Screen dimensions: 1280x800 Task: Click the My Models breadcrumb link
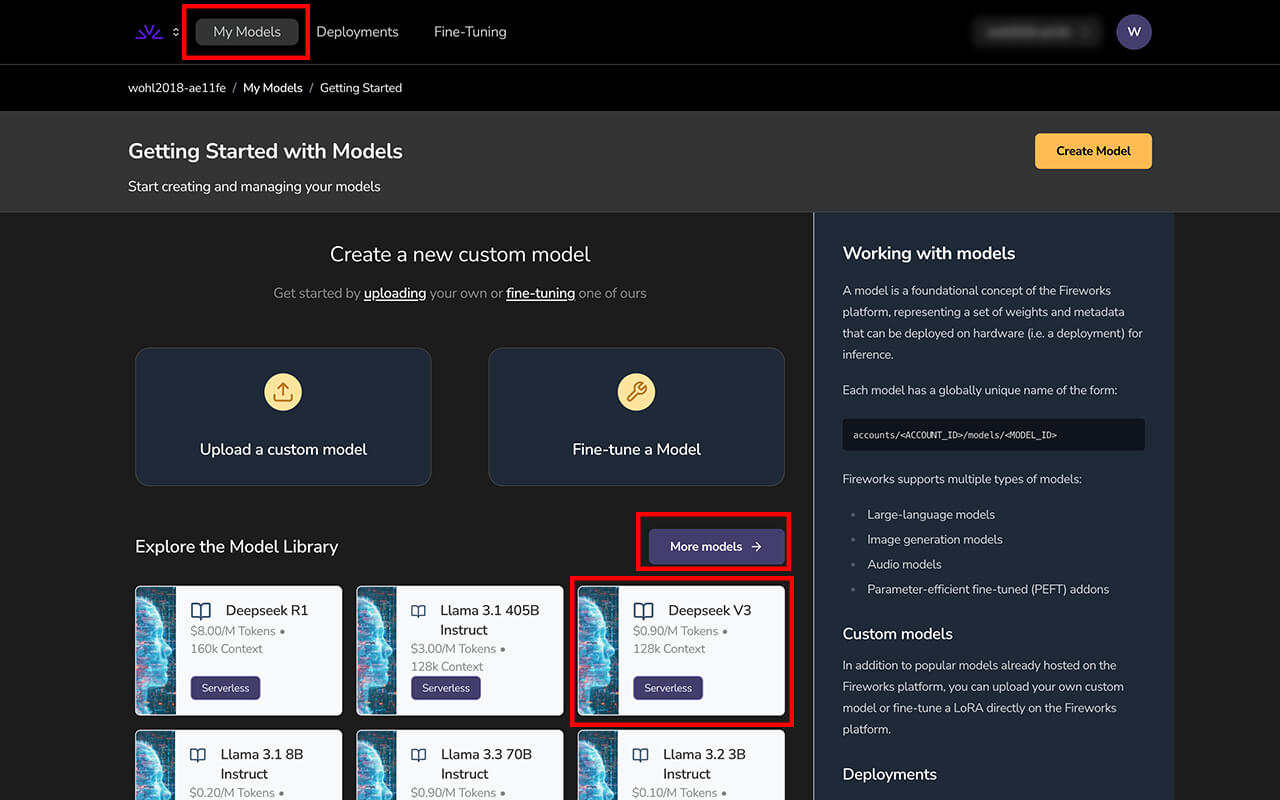272,88
